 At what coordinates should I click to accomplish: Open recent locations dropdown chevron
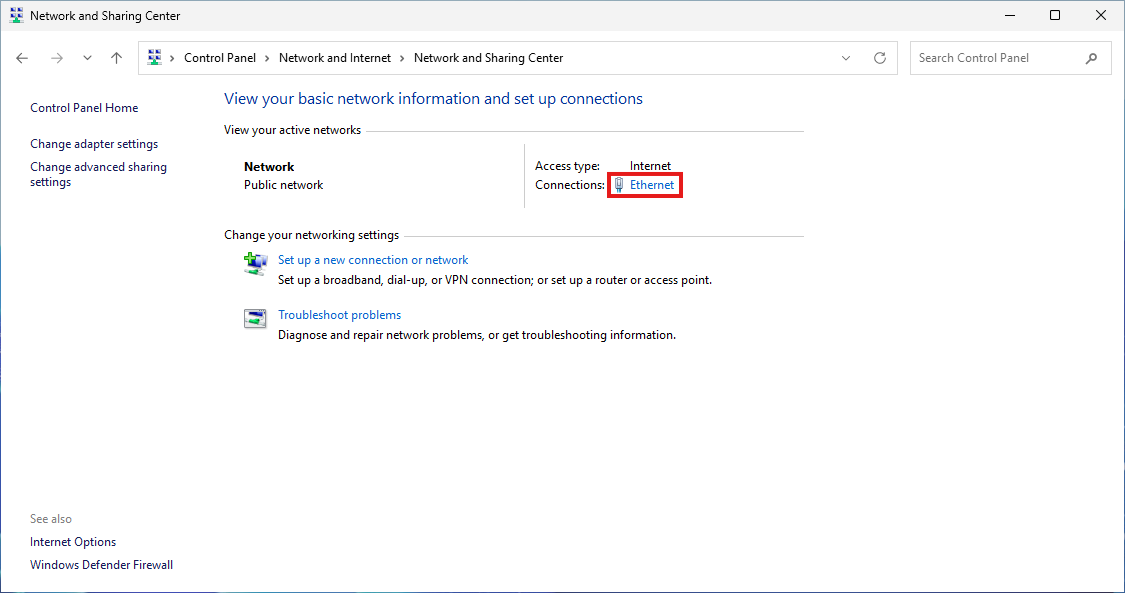(87, 58)
